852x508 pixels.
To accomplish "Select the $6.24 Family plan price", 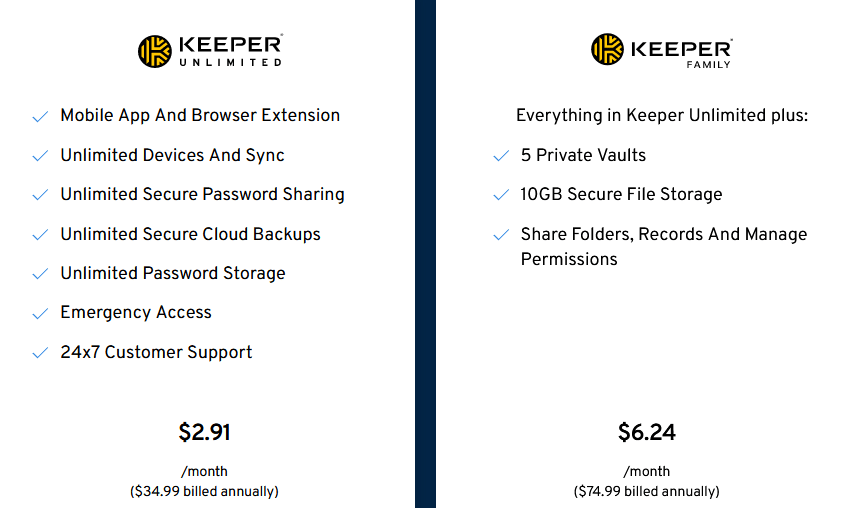I will click(647, 432).
